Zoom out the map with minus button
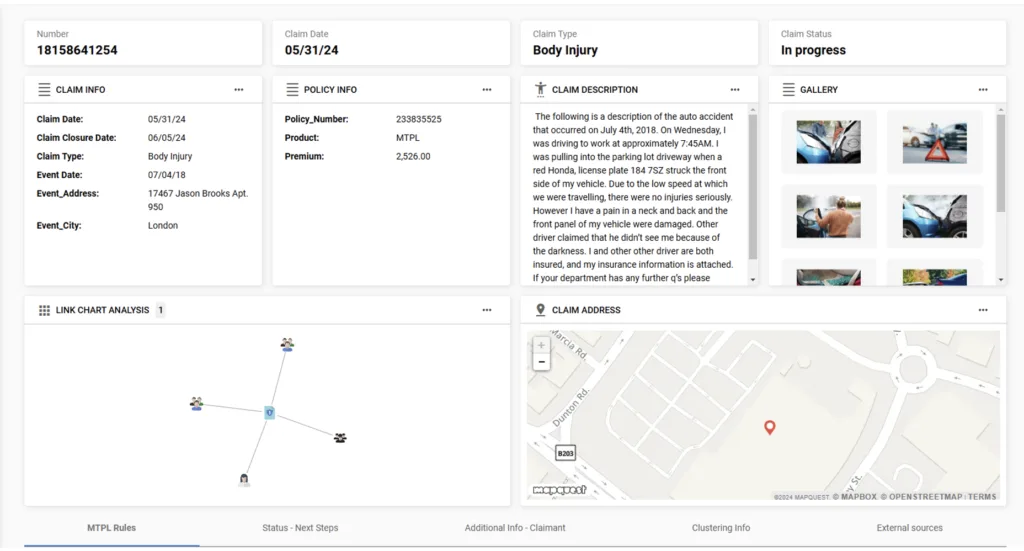 pyautogui.click(x=541, y=362)
